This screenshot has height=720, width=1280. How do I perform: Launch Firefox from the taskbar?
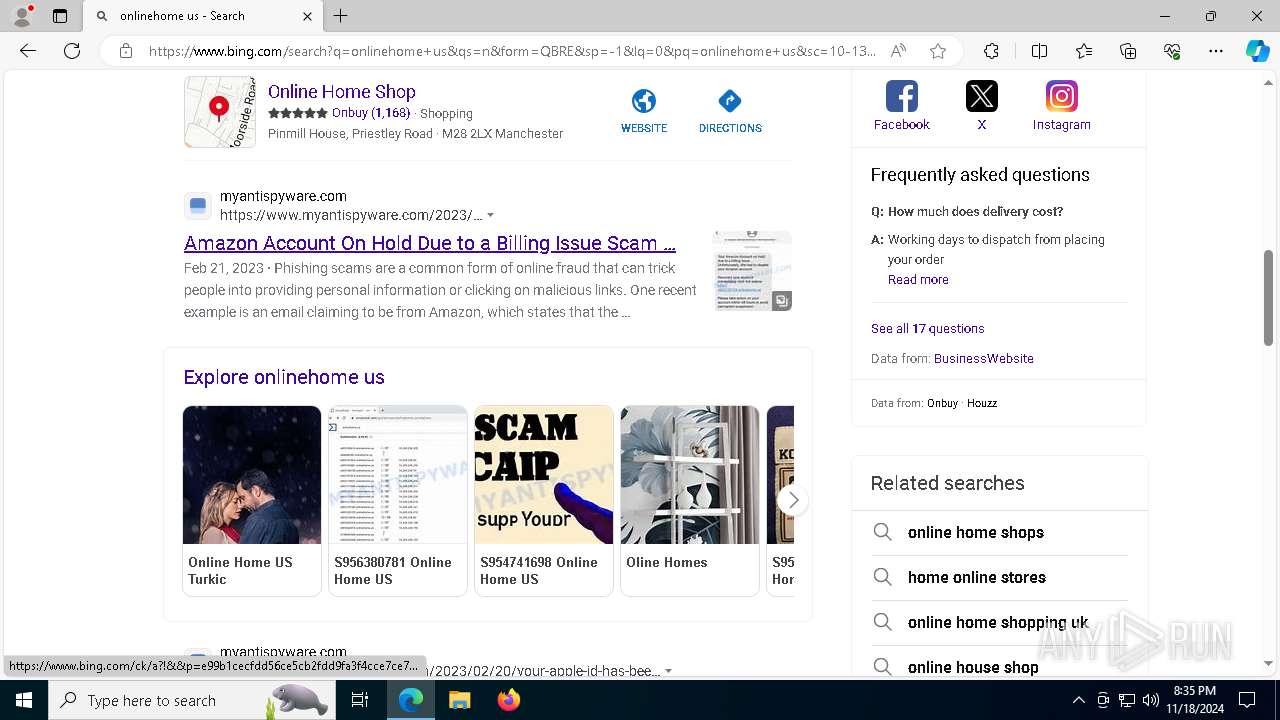click(x=508, y=700)
